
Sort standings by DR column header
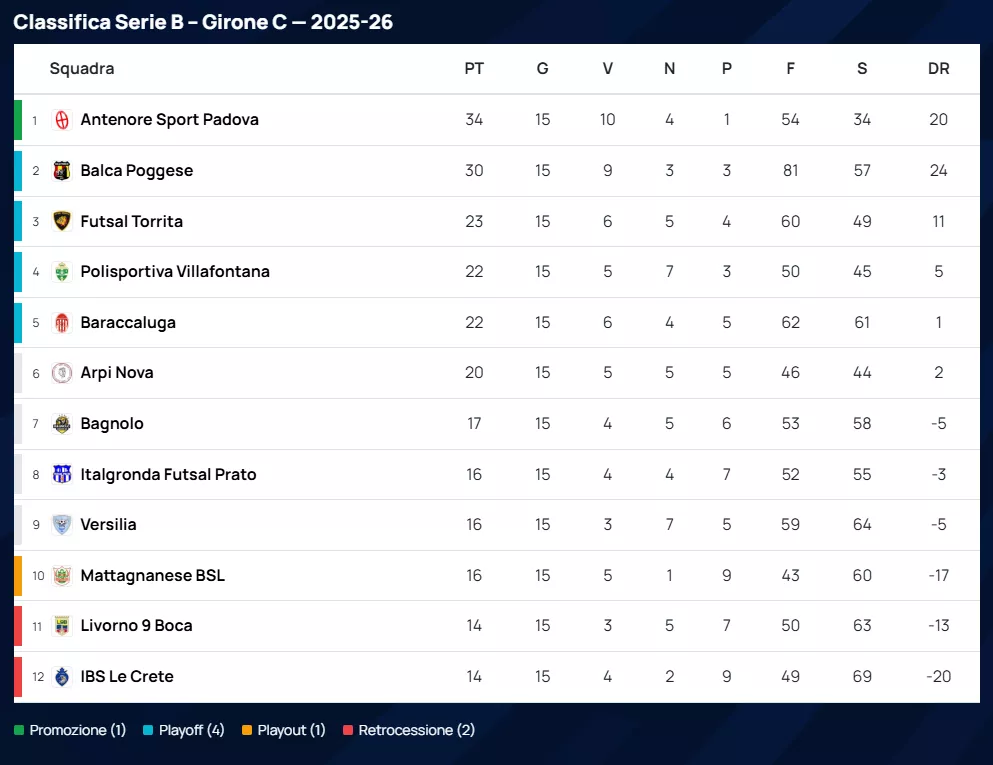pos(938,69)
